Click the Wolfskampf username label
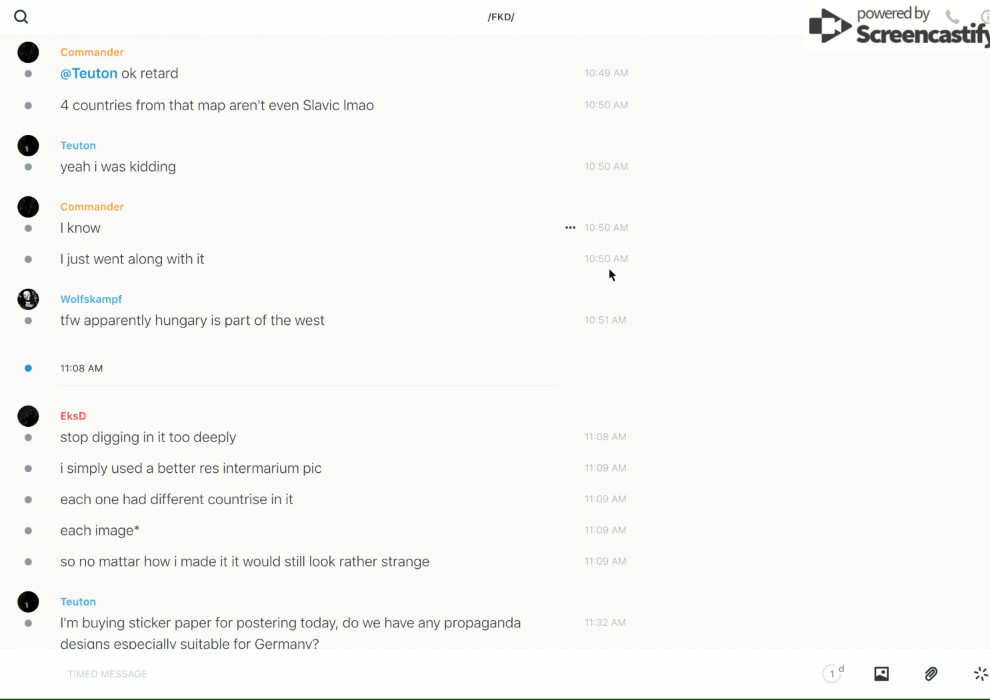The image size is (990, 700). point(91,299)
